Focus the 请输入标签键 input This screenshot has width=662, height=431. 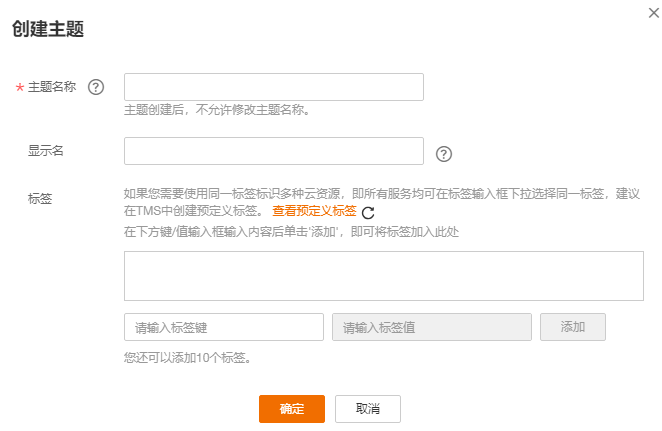223,327
